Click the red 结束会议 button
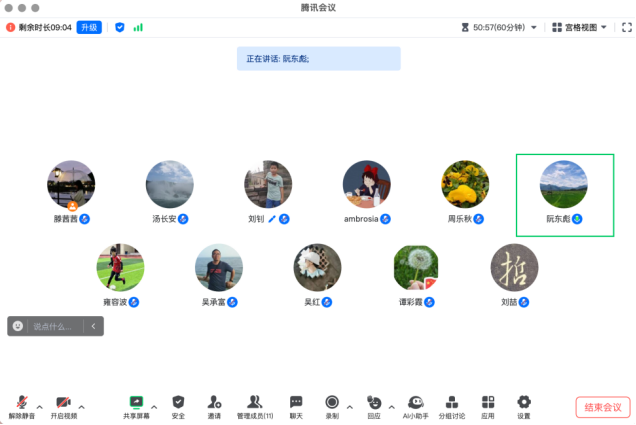The image size is (636, 425). [603, 406]
